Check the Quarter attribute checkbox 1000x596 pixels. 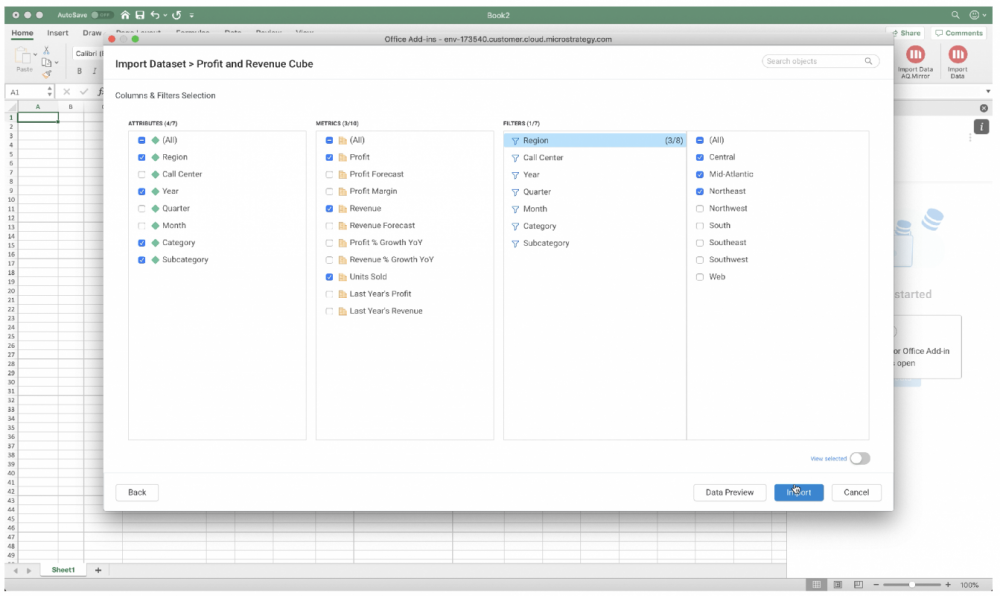tap(142, 208)
